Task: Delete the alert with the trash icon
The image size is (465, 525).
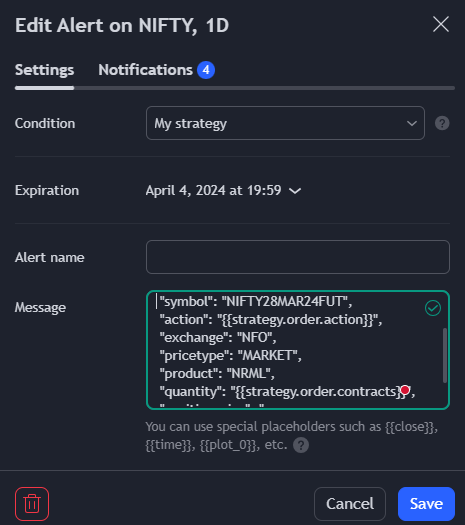Action: coord(32,504)
